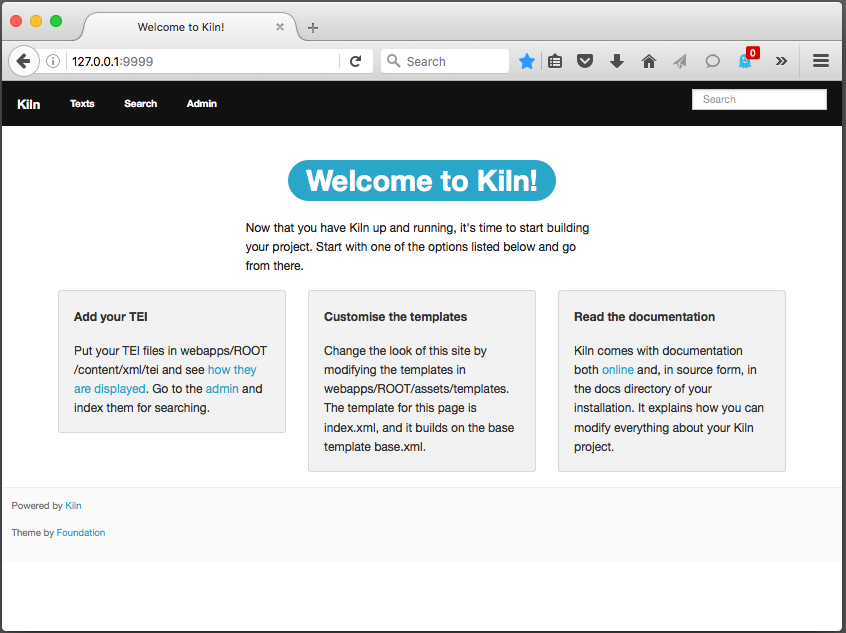Click the Kiln site search box

(759, 99)
